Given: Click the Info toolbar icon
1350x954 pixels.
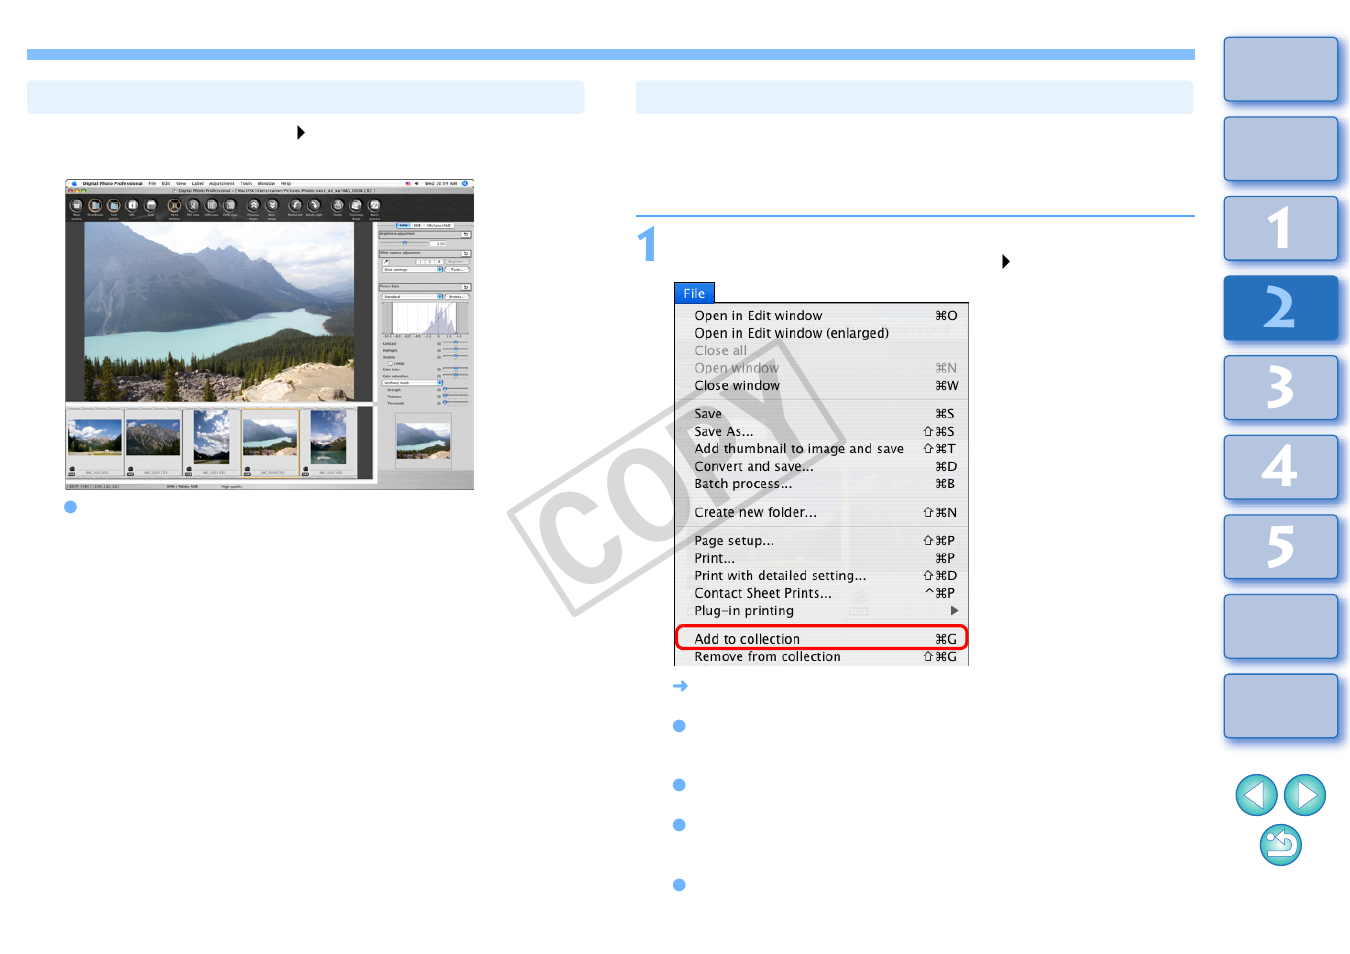Looking at the screenshot, I should pyautogui.click(x=132, y=206).
